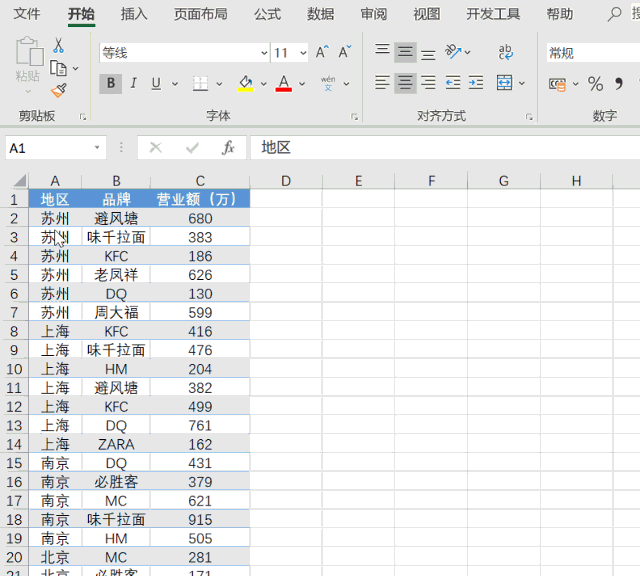
Task: Apply red font color A
Action: tap(283, 84)
